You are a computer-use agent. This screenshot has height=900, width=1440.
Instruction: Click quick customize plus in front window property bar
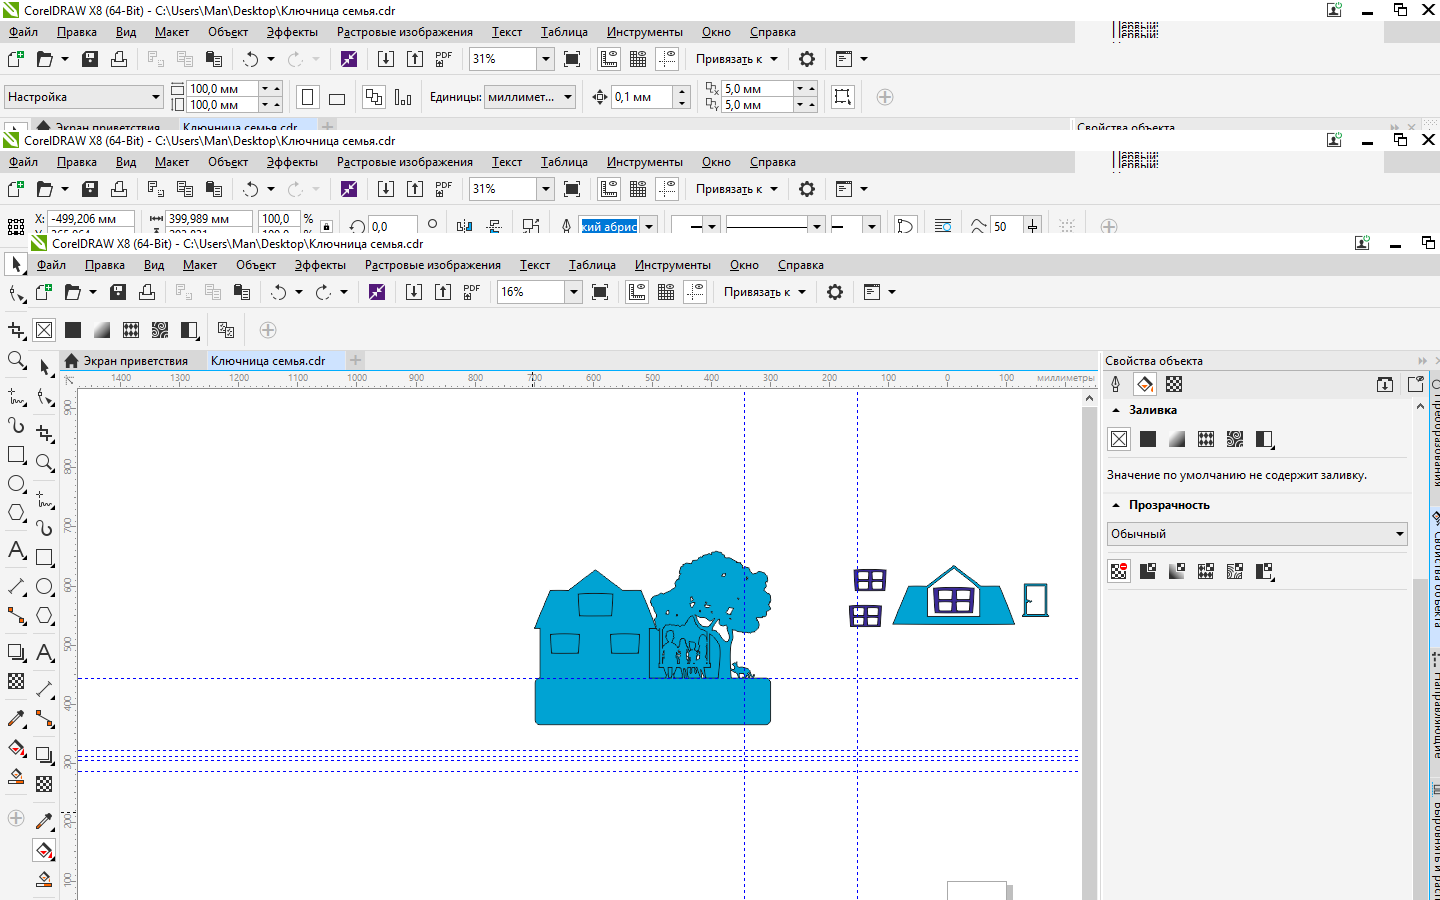tap(268, 330)
